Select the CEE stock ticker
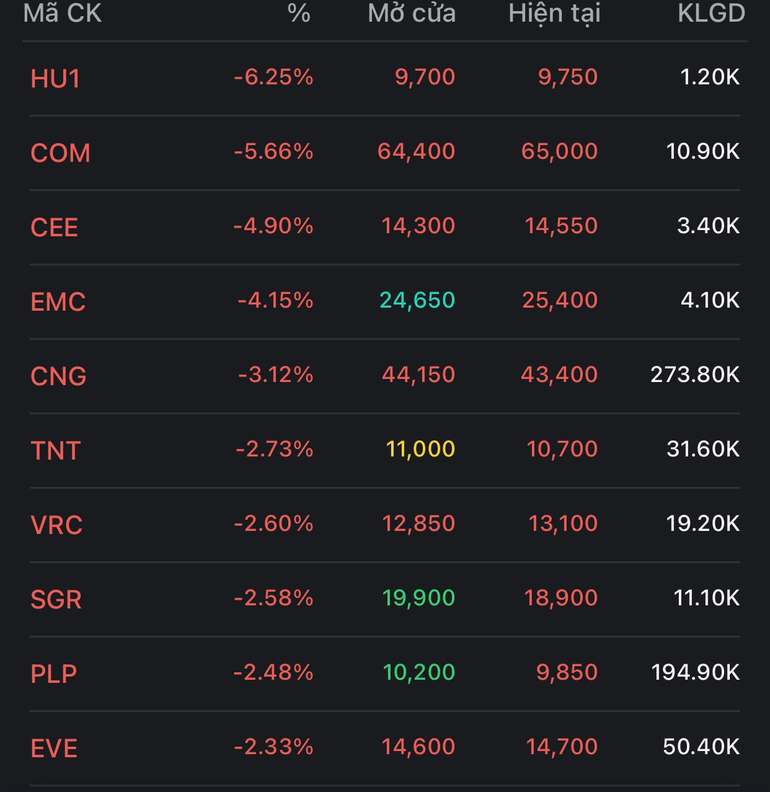The image size is (770, 792). pos(54,227)
